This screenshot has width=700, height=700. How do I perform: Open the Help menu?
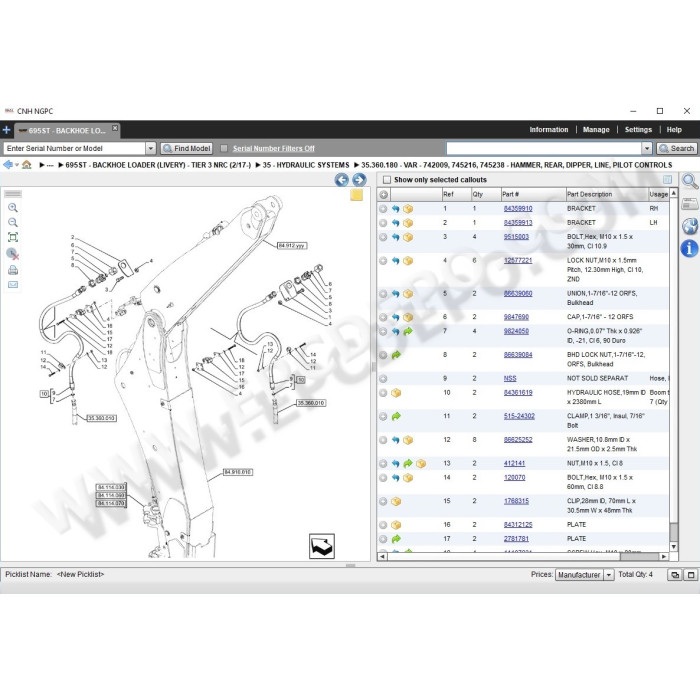click(x=674, y=129)
